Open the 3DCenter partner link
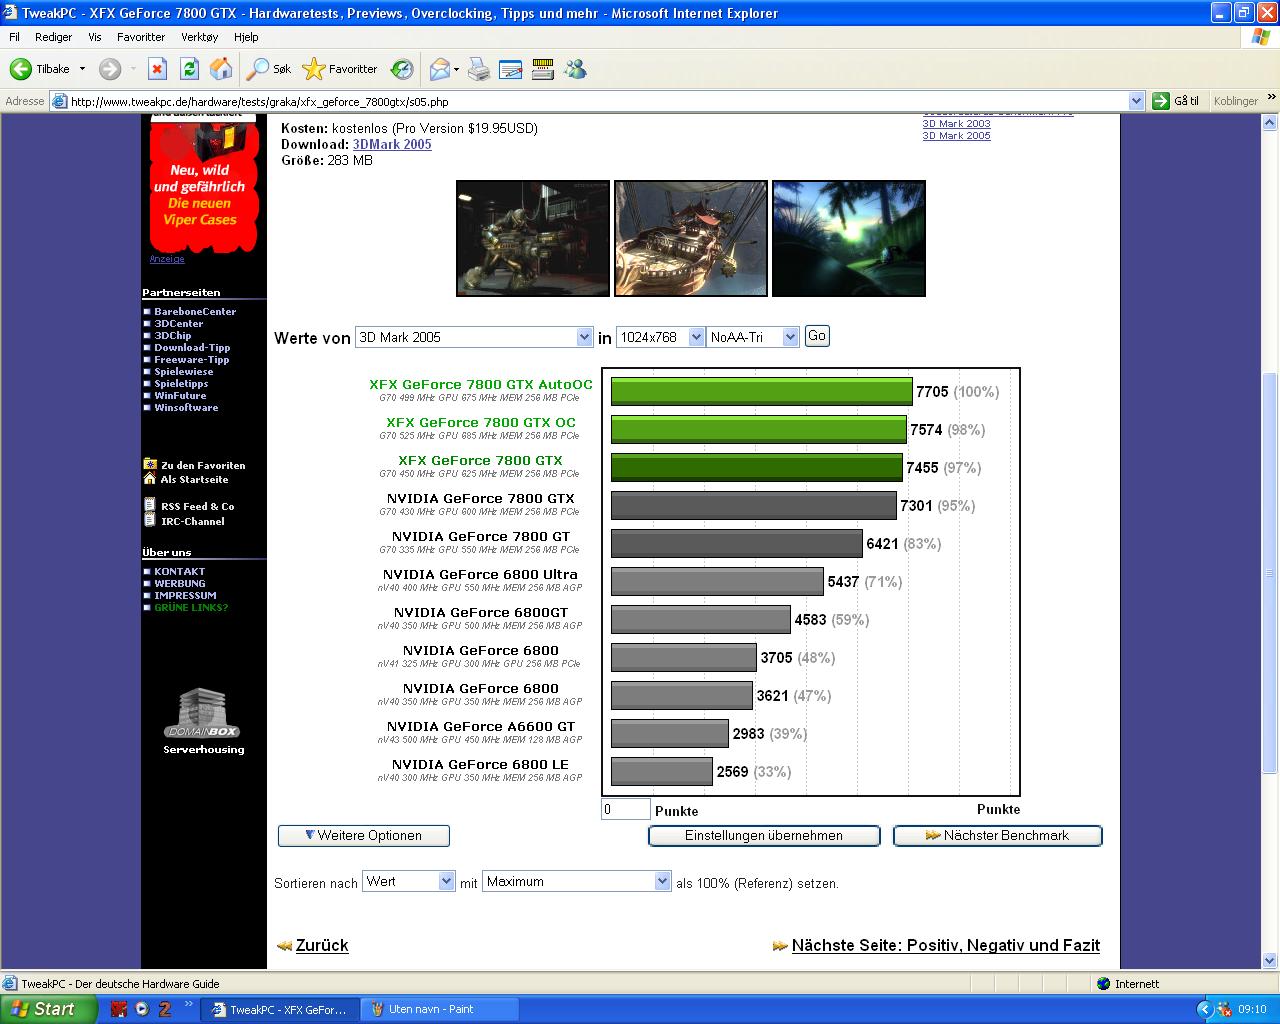Screen dimensions: 1280x1024 [x=179, y=323]
